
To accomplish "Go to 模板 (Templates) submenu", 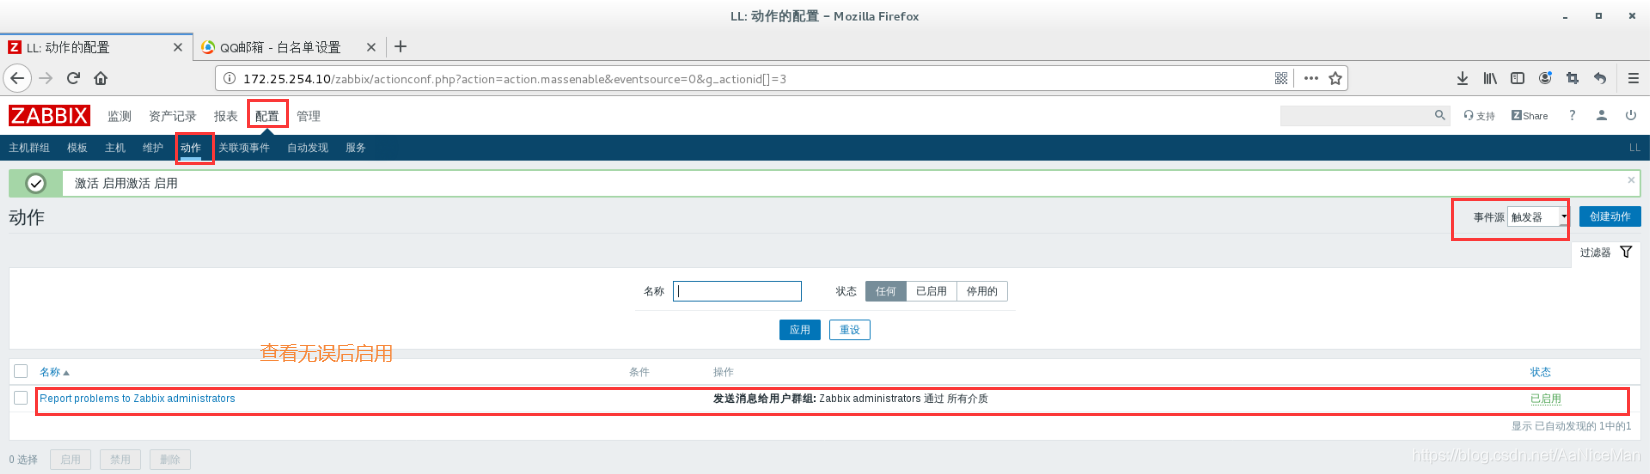I will (77, 148).
